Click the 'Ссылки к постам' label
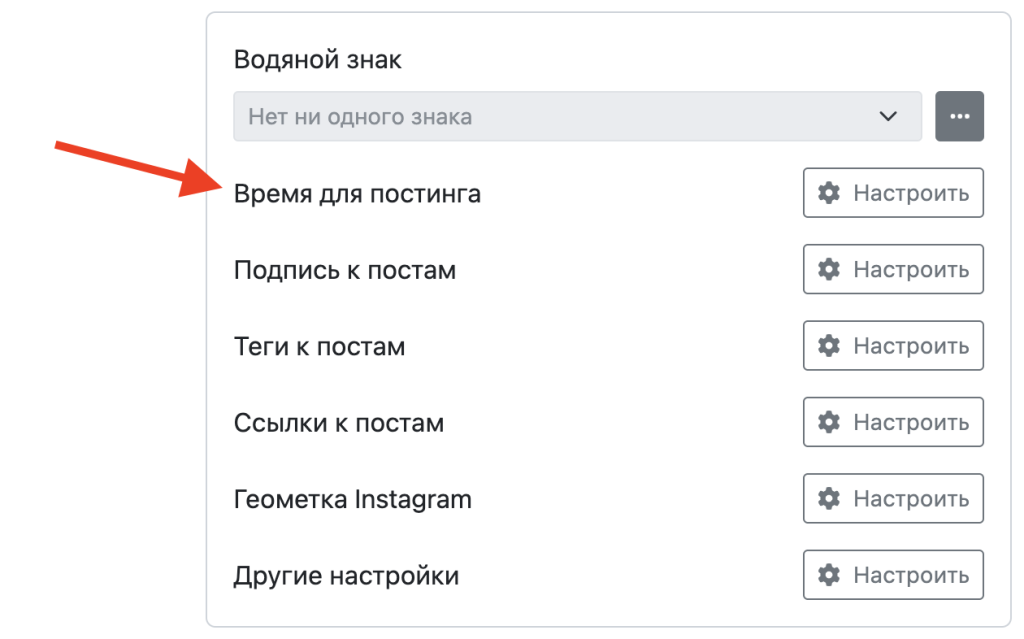 338,423
